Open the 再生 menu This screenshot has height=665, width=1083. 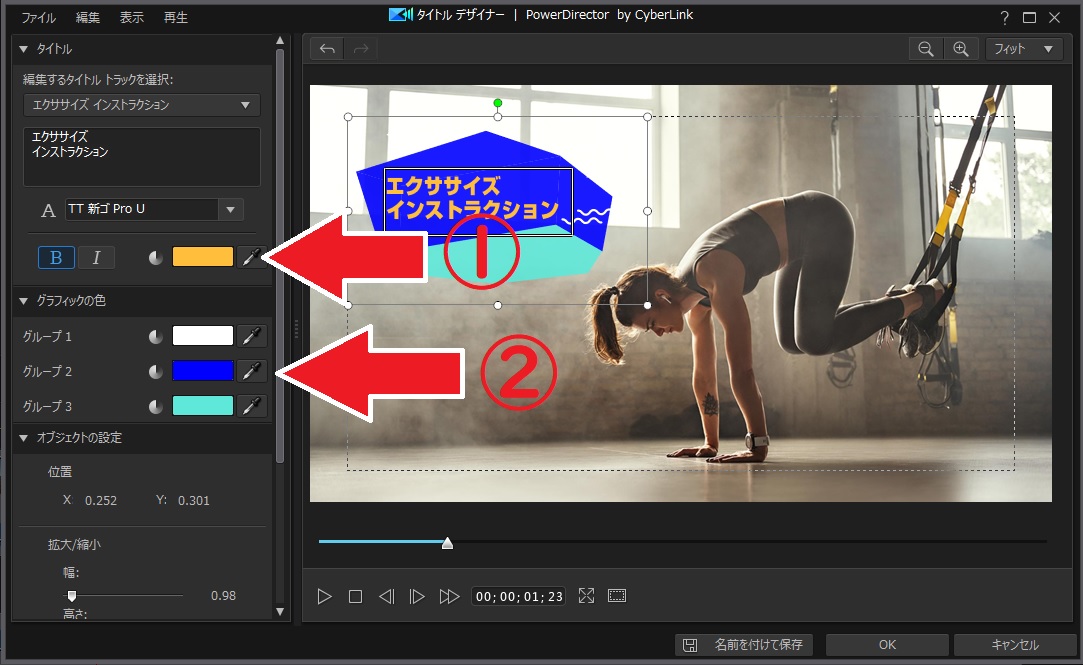pyautogui.click(x=175, y=17)
